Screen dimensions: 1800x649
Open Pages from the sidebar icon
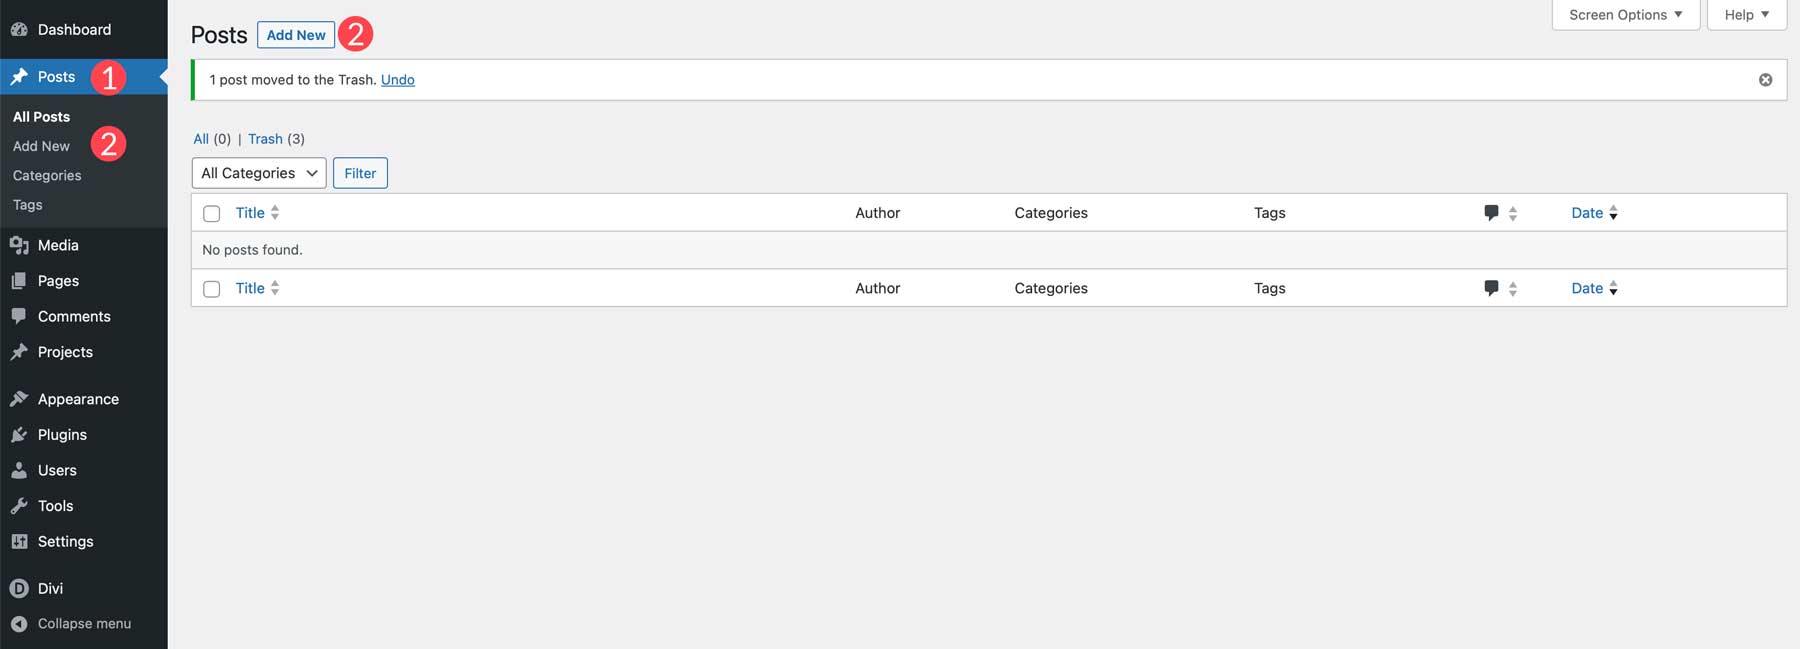tap(19, 280)
